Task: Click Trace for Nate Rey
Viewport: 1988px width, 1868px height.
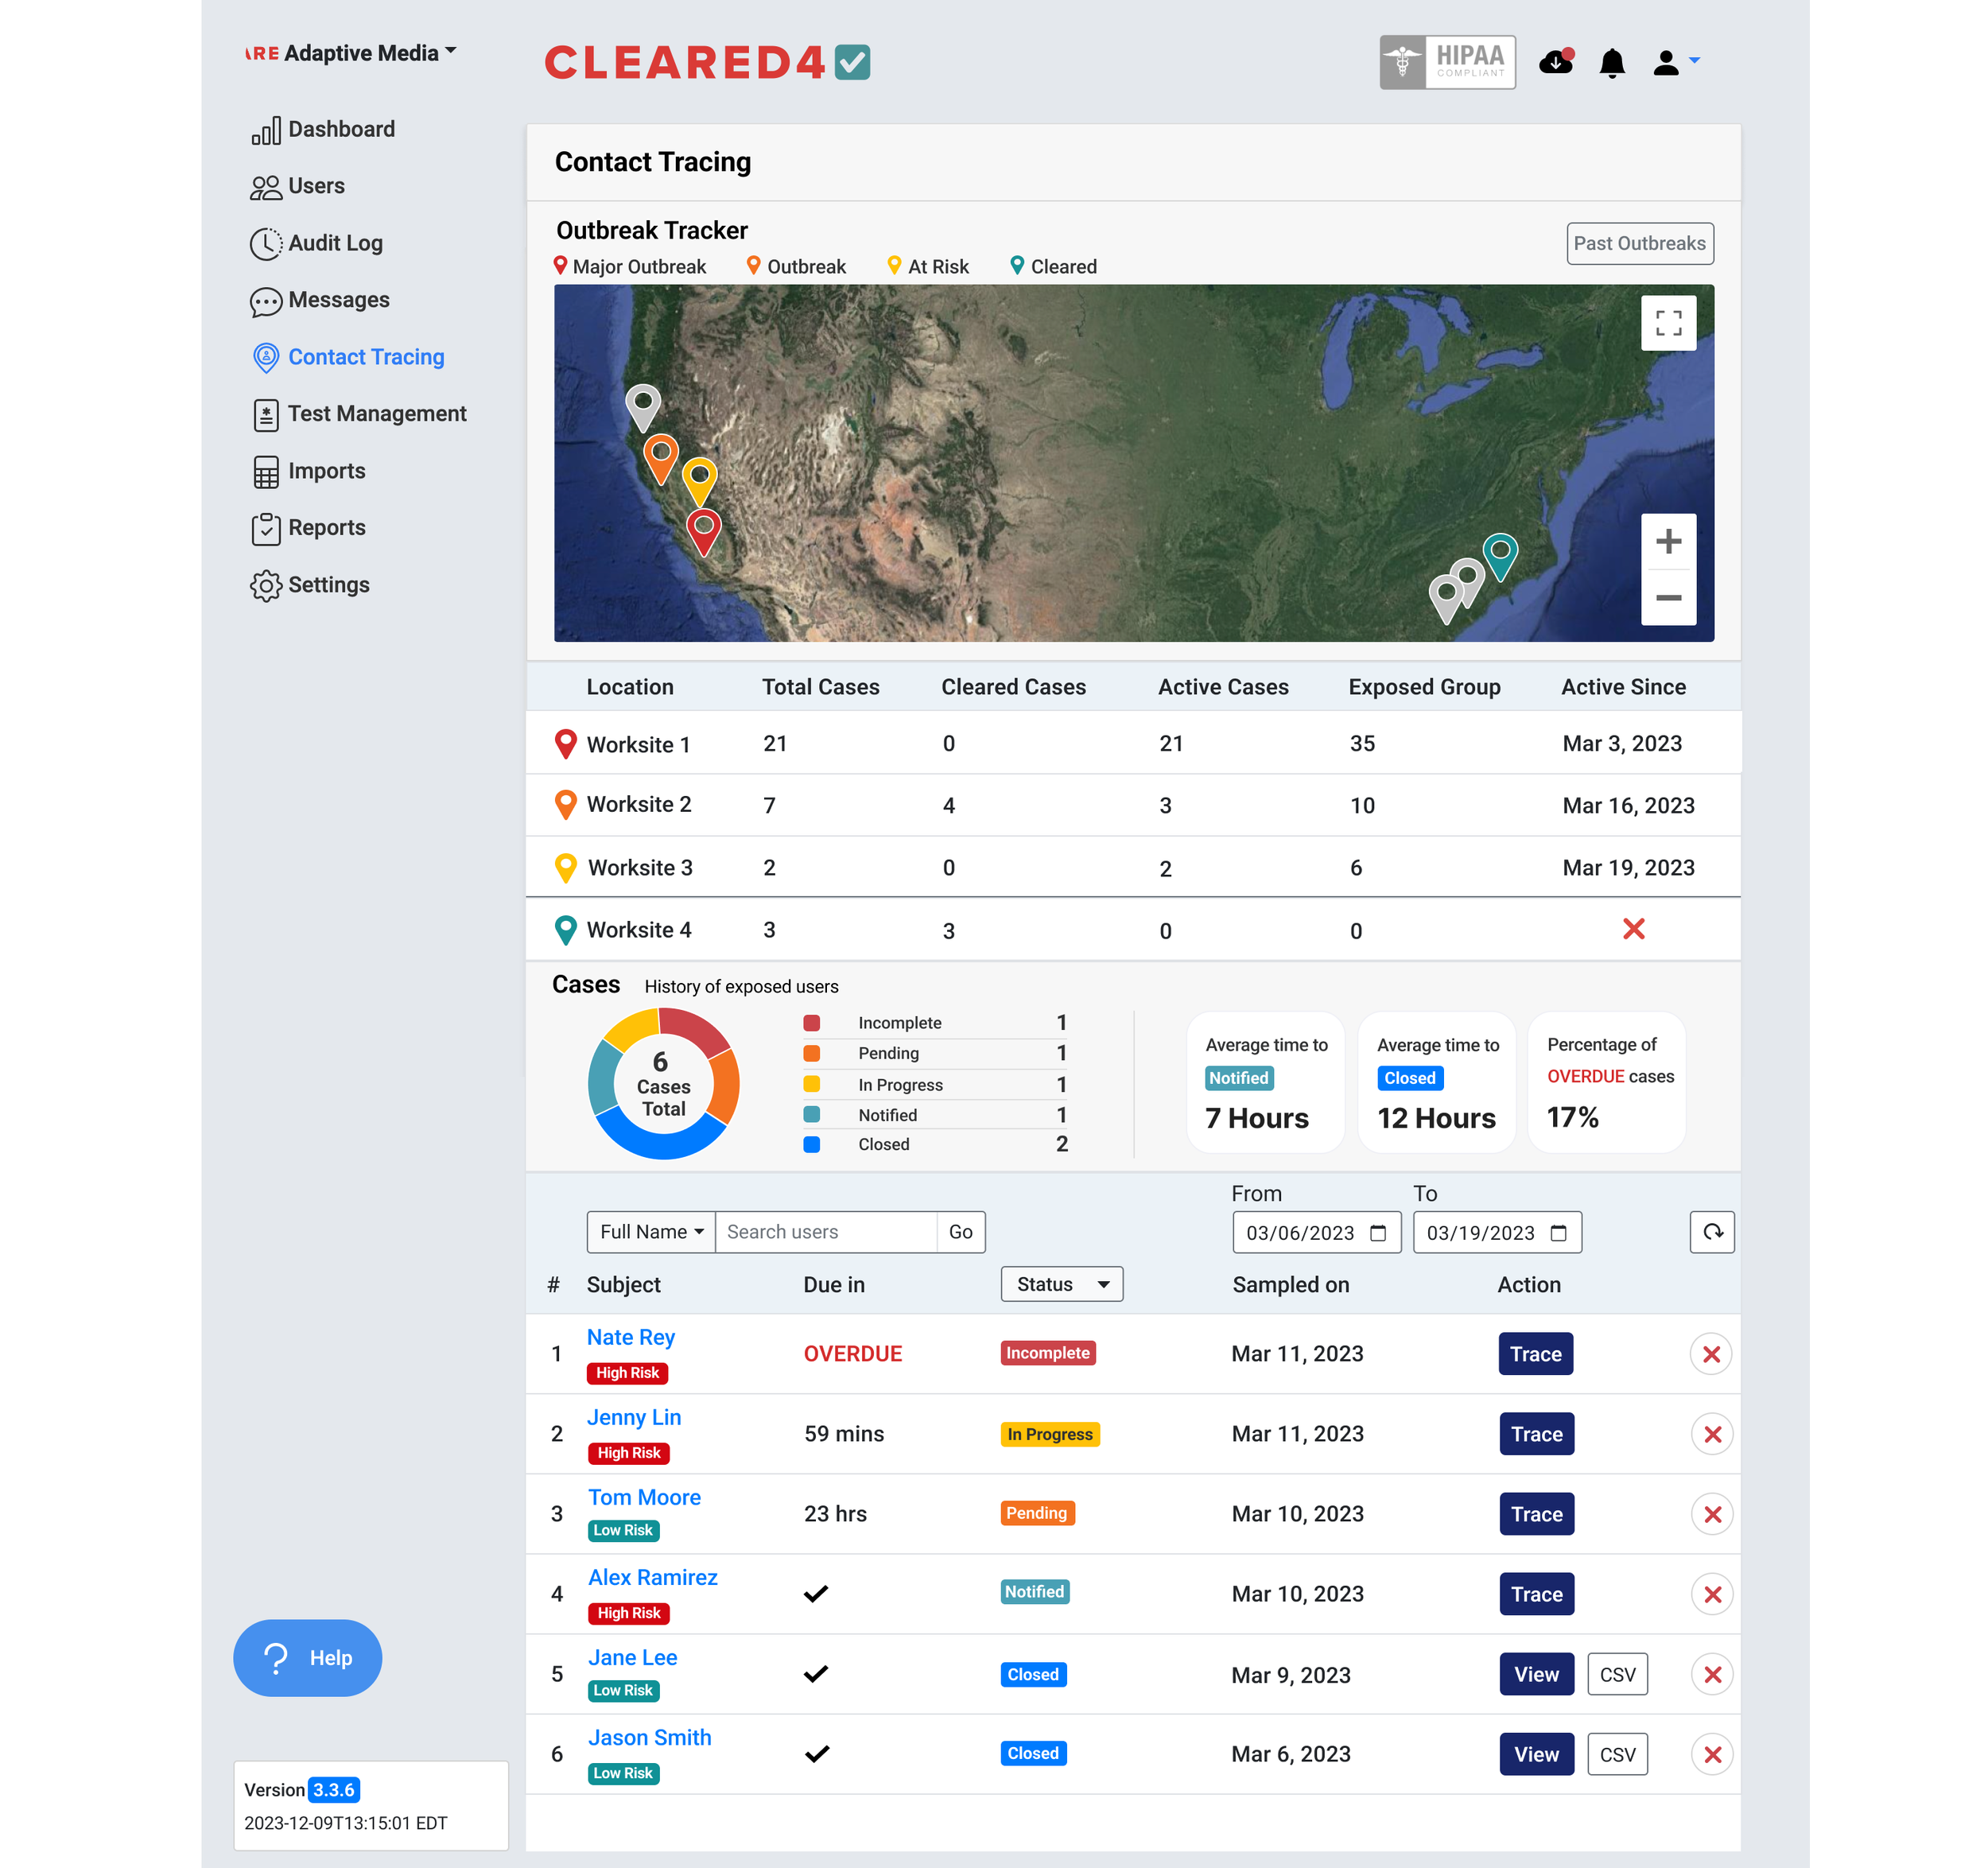Action: click(x=1535, y=1354)
